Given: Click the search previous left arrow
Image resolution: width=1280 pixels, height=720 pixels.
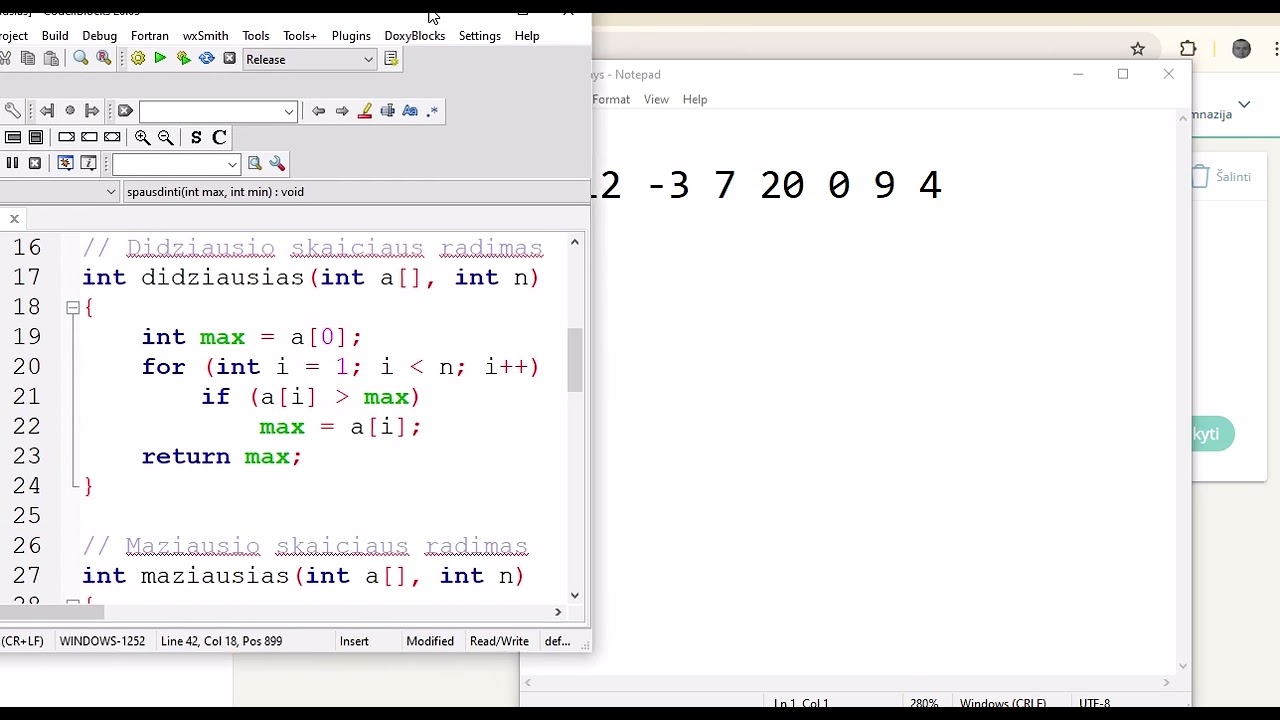Looking at the screenshot, I should (x=319, y=111).
